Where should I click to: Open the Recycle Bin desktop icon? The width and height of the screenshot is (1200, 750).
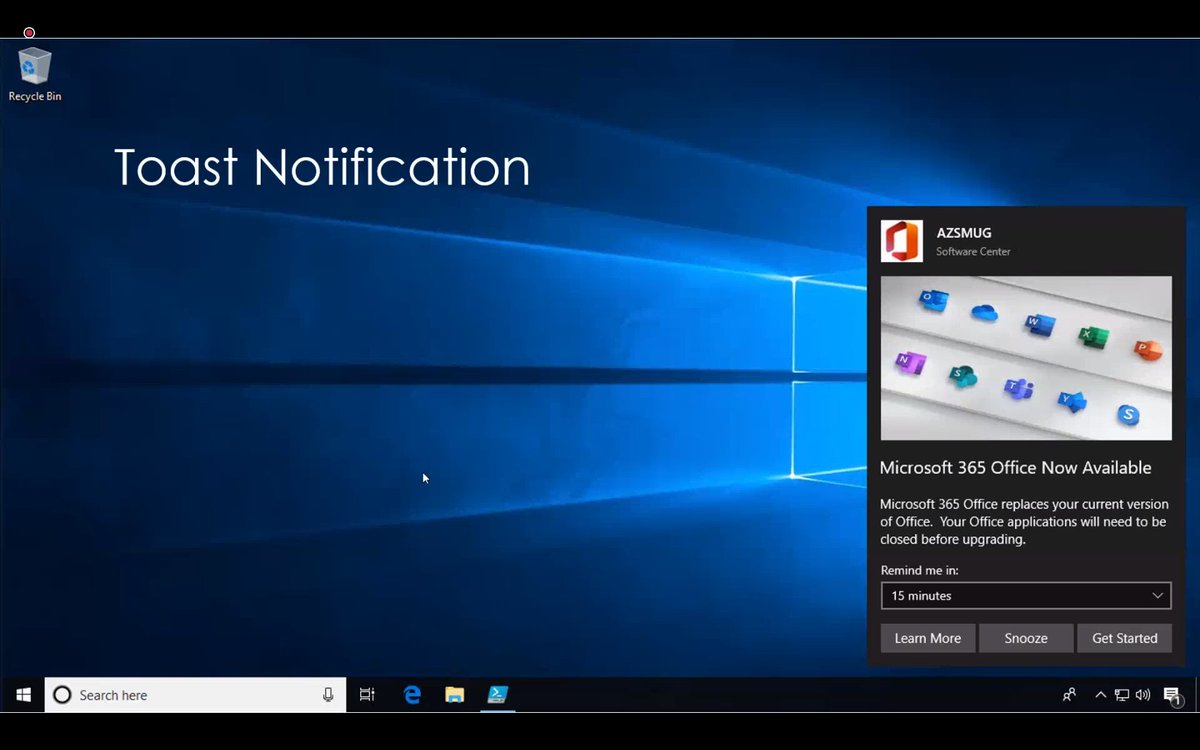[x=35, y=74]
